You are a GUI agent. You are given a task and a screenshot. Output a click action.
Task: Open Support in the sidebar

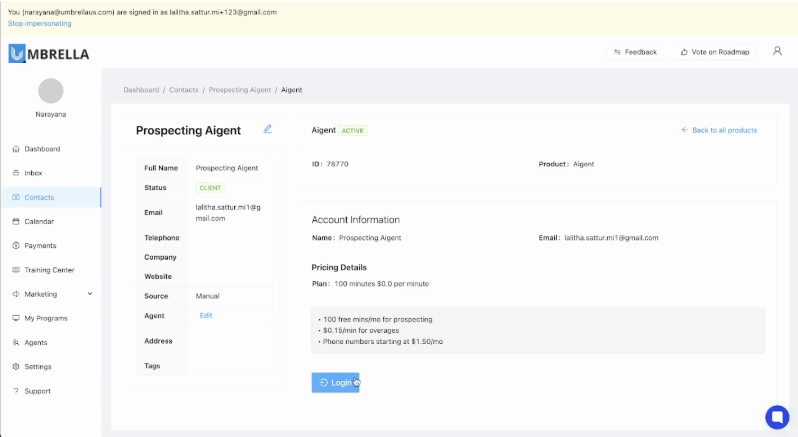[38, 391]
